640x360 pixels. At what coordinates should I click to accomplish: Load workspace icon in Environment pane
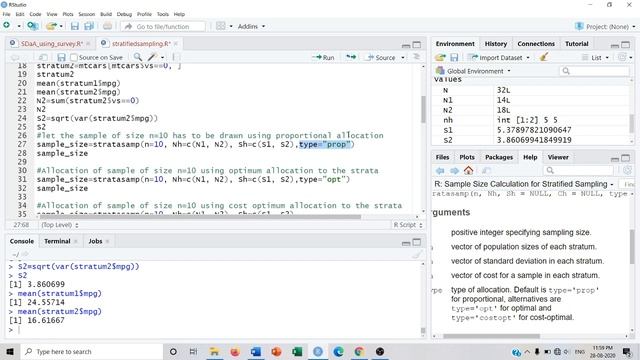point(440,58)
